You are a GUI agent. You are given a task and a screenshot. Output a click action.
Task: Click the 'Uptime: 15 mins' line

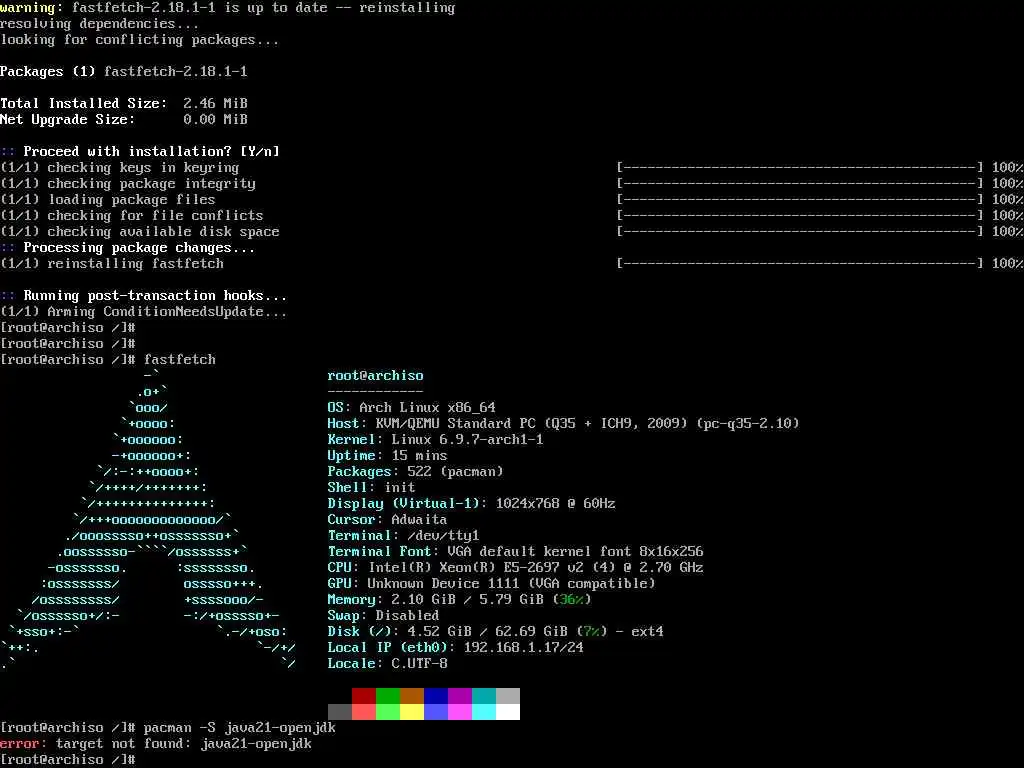tap(387, 456)
